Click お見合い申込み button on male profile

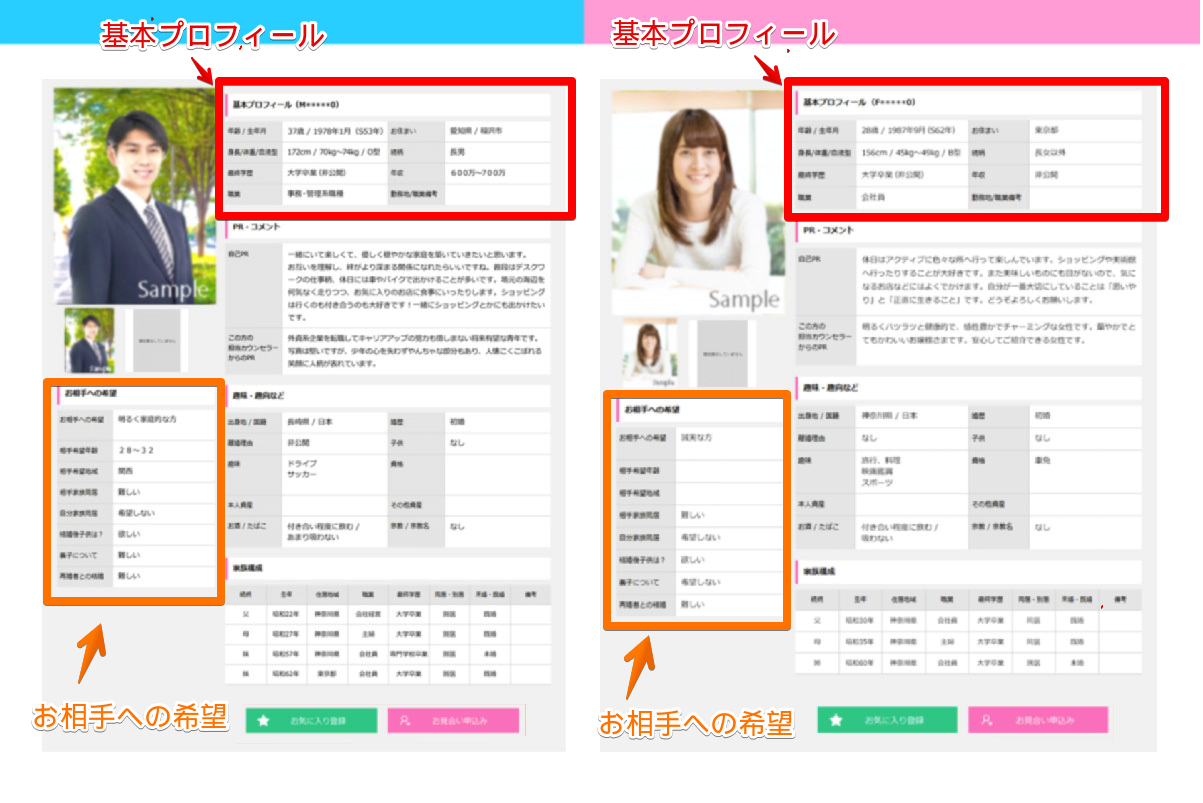(453, 721)
